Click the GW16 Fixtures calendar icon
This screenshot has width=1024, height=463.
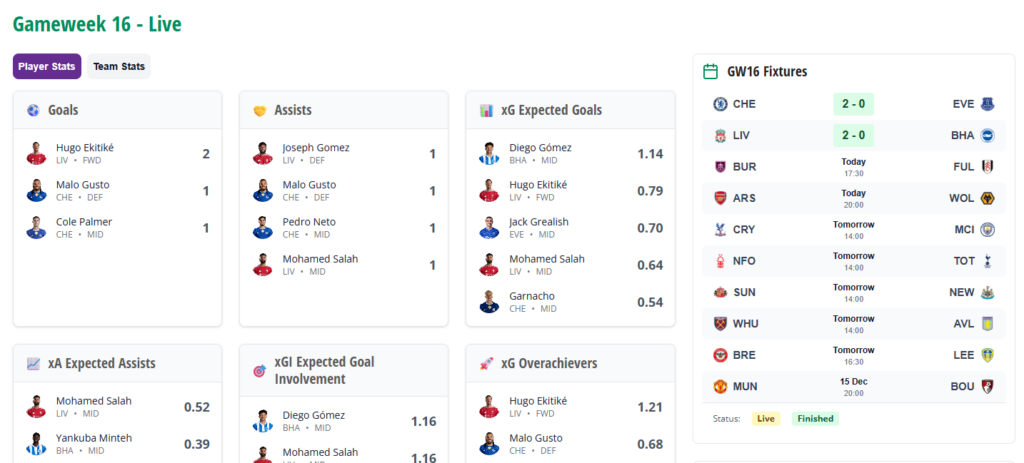click(711, 72)
